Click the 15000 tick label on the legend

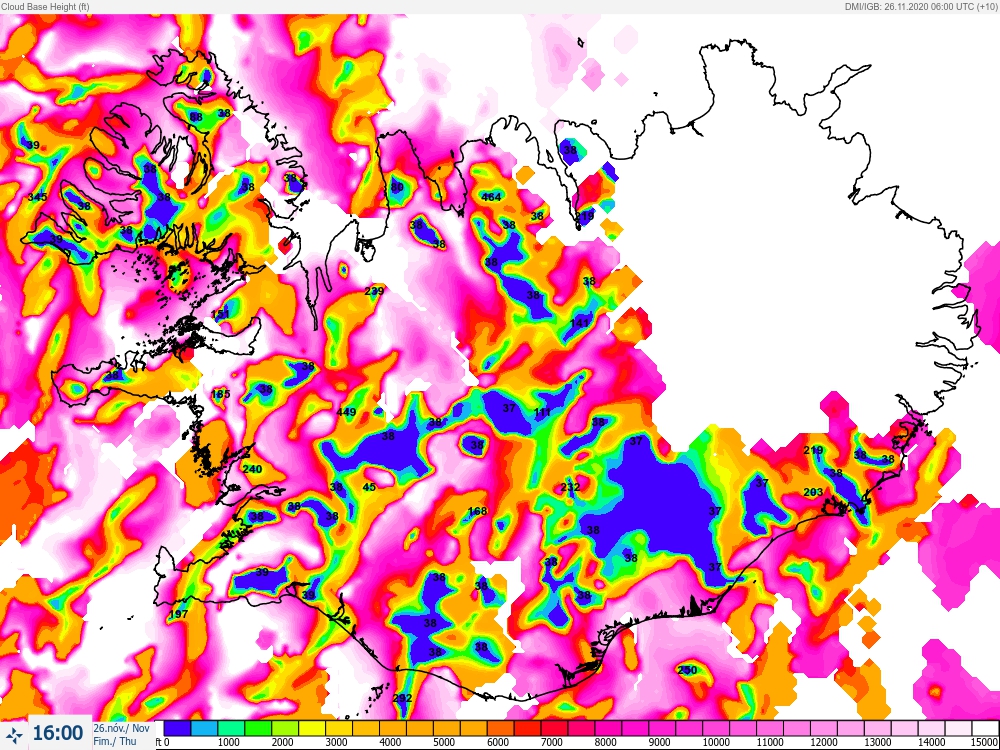coord(985,743)
